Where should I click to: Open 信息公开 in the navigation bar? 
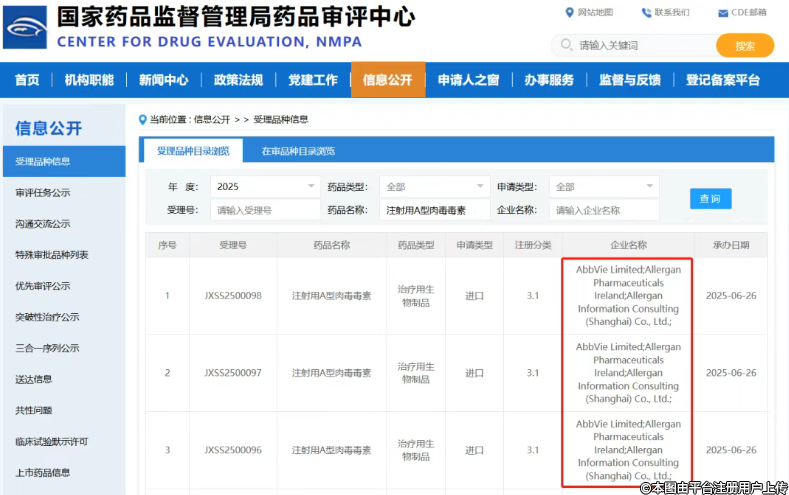[387, 80]
